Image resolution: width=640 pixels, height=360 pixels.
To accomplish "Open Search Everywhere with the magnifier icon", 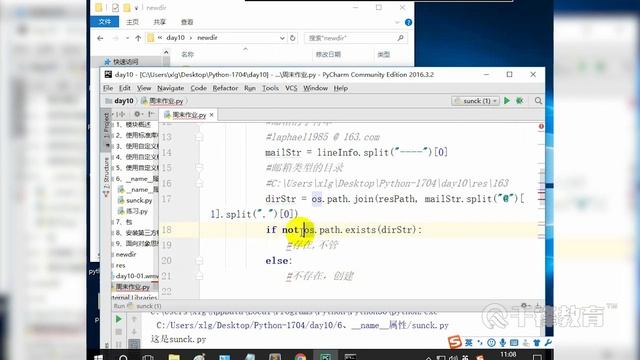I will tap(538, 100).
